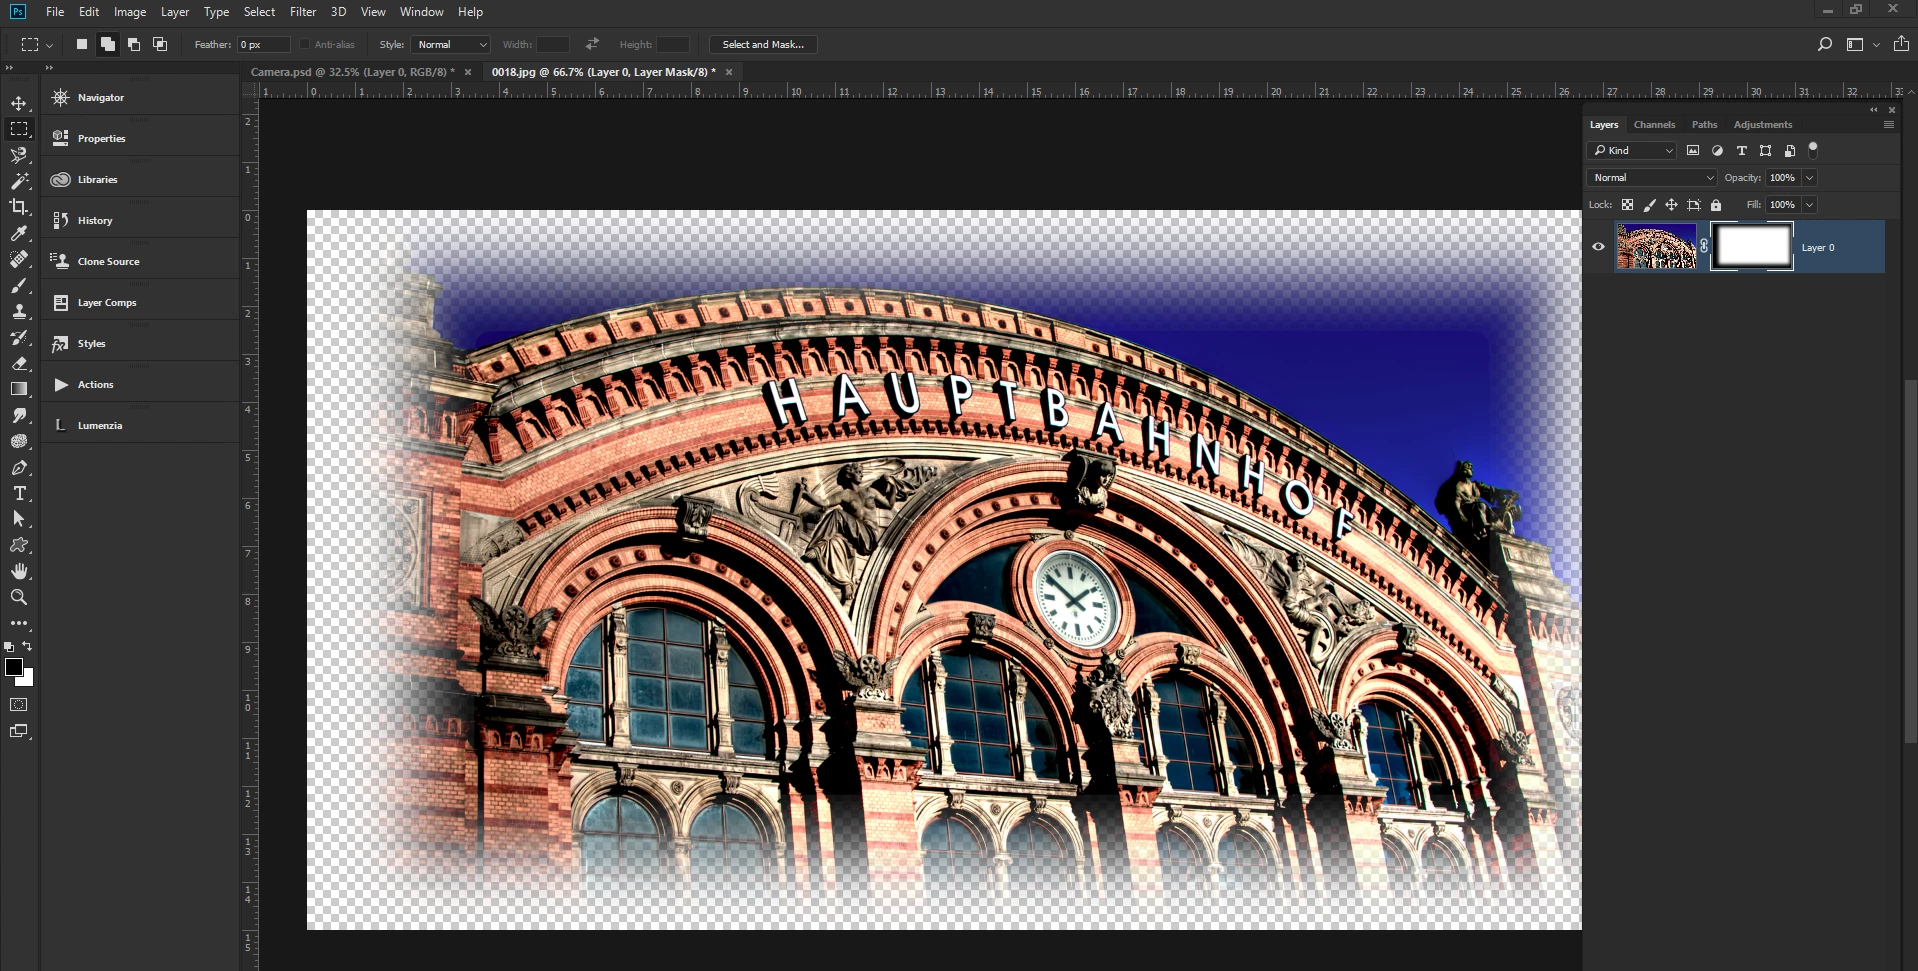Select the Eyedropper tool
This screenshot has width=1918, height=971.
(19, 233)
